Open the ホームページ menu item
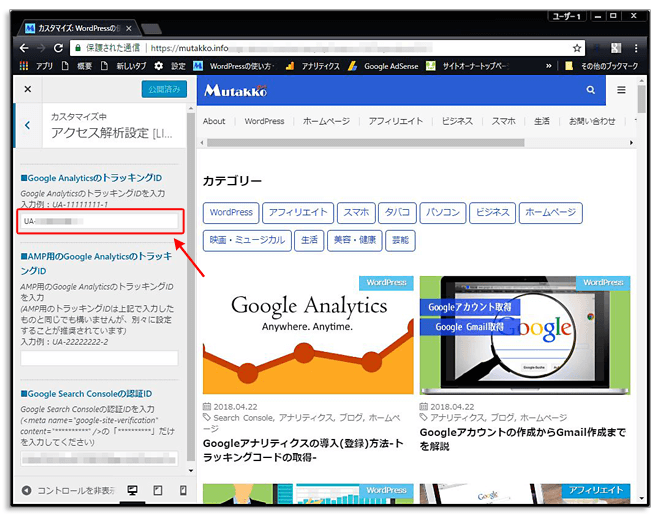 (326, 121)
